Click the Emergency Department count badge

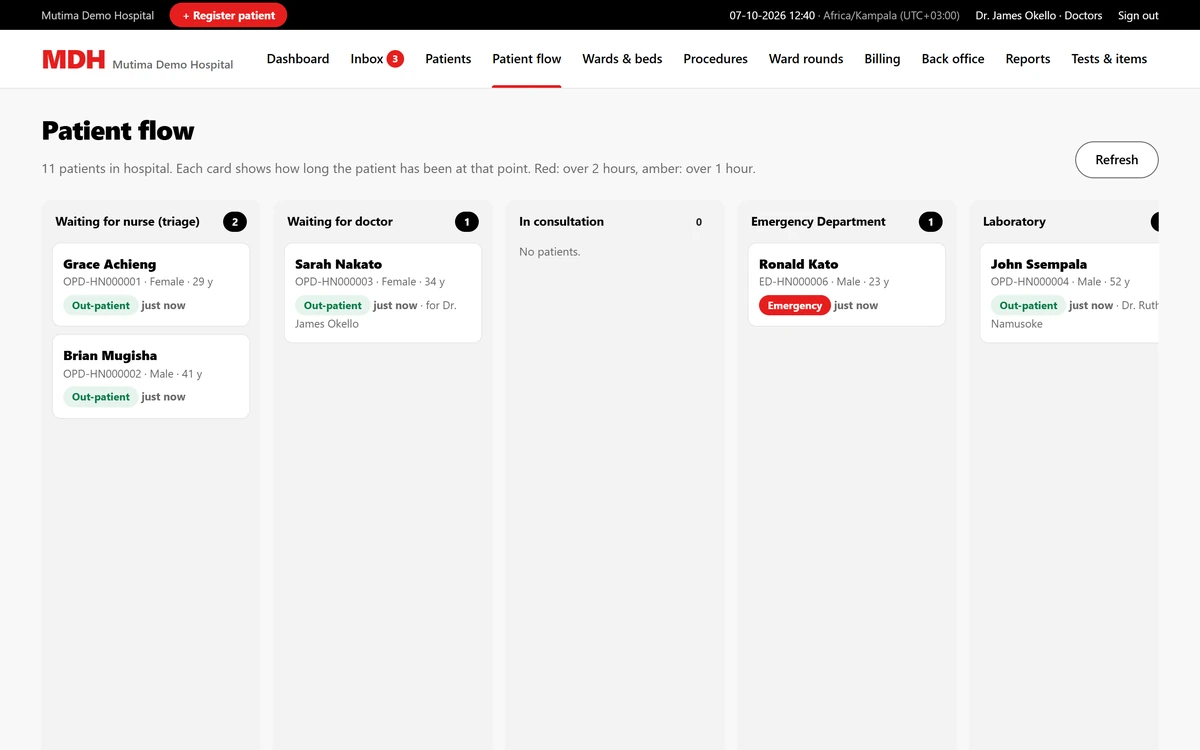click(x=931, y=222)
